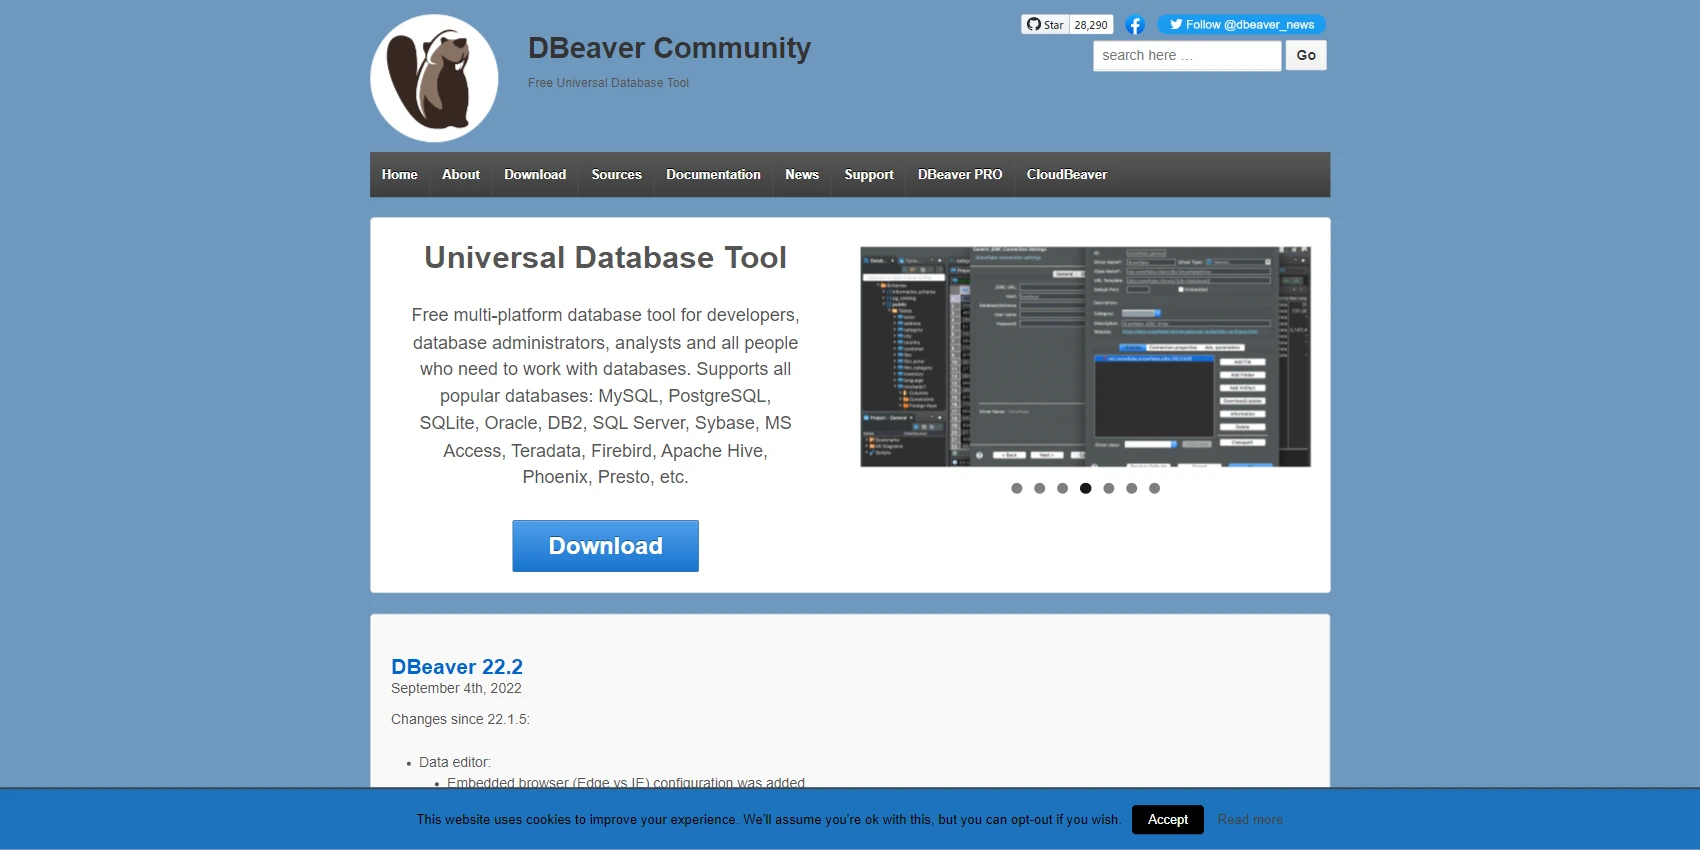Click the 'Universal Database Tool' heading
The height and width of the screenshot is (850, 1700).
click(x=605, y=258)
